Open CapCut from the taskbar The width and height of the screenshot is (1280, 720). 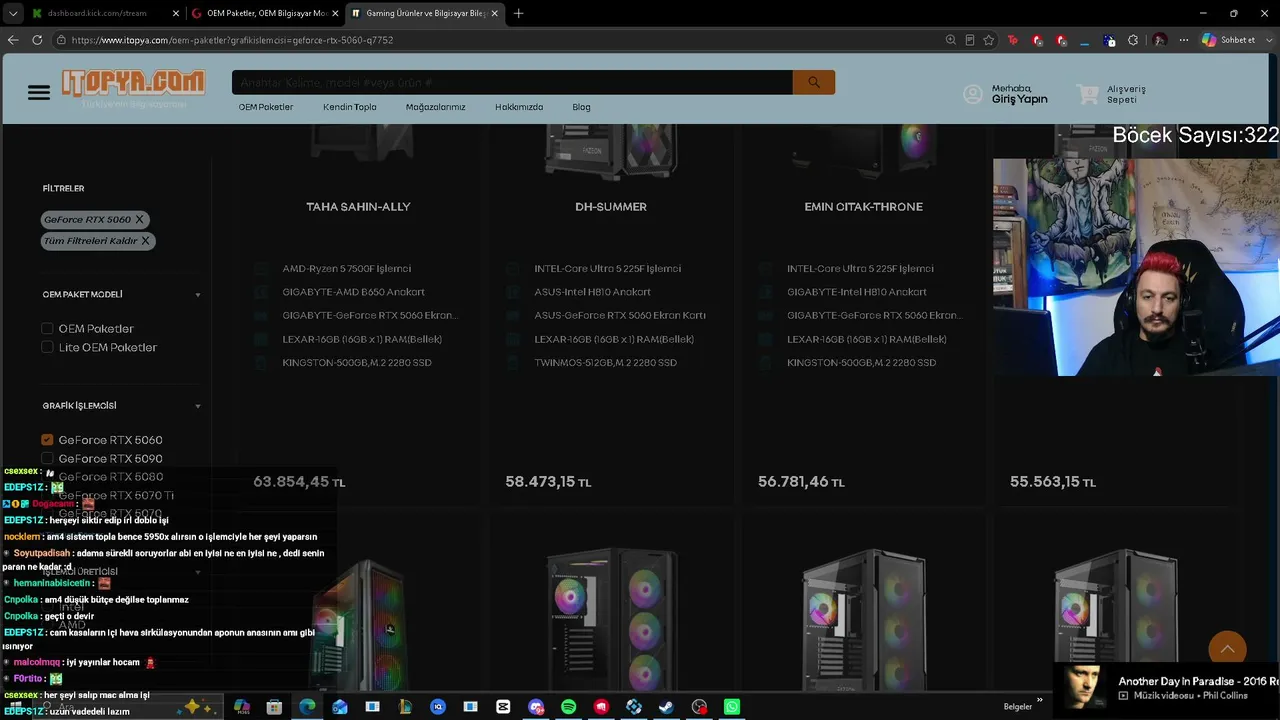[x=503, y=707]
